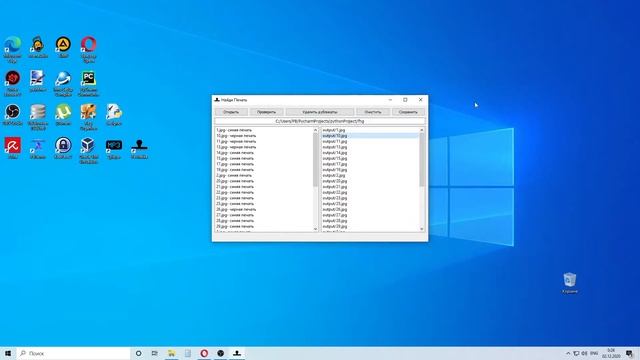Screen dimensions: 640x360
Task: Select row '27.jpg - синяя печать'
Action: click(264, 215)
